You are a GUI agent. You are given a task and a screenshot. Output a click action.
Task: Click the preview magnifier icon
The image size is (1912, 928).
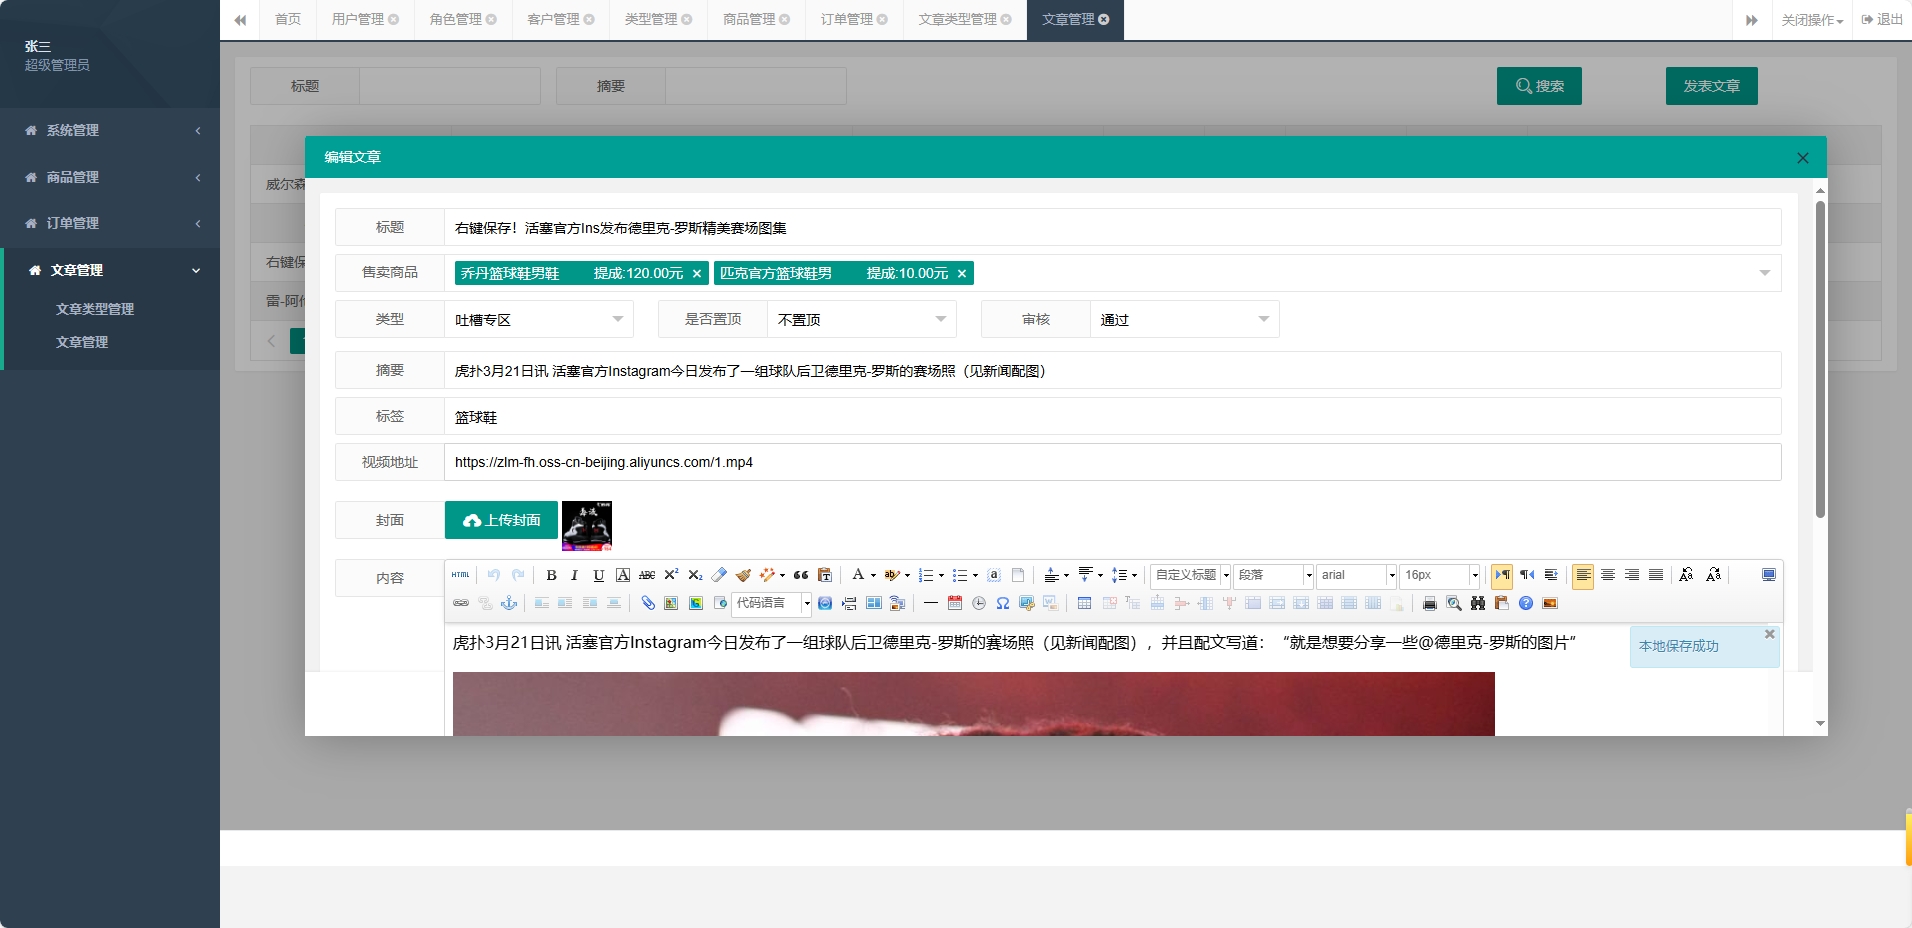click(1454, 603)
